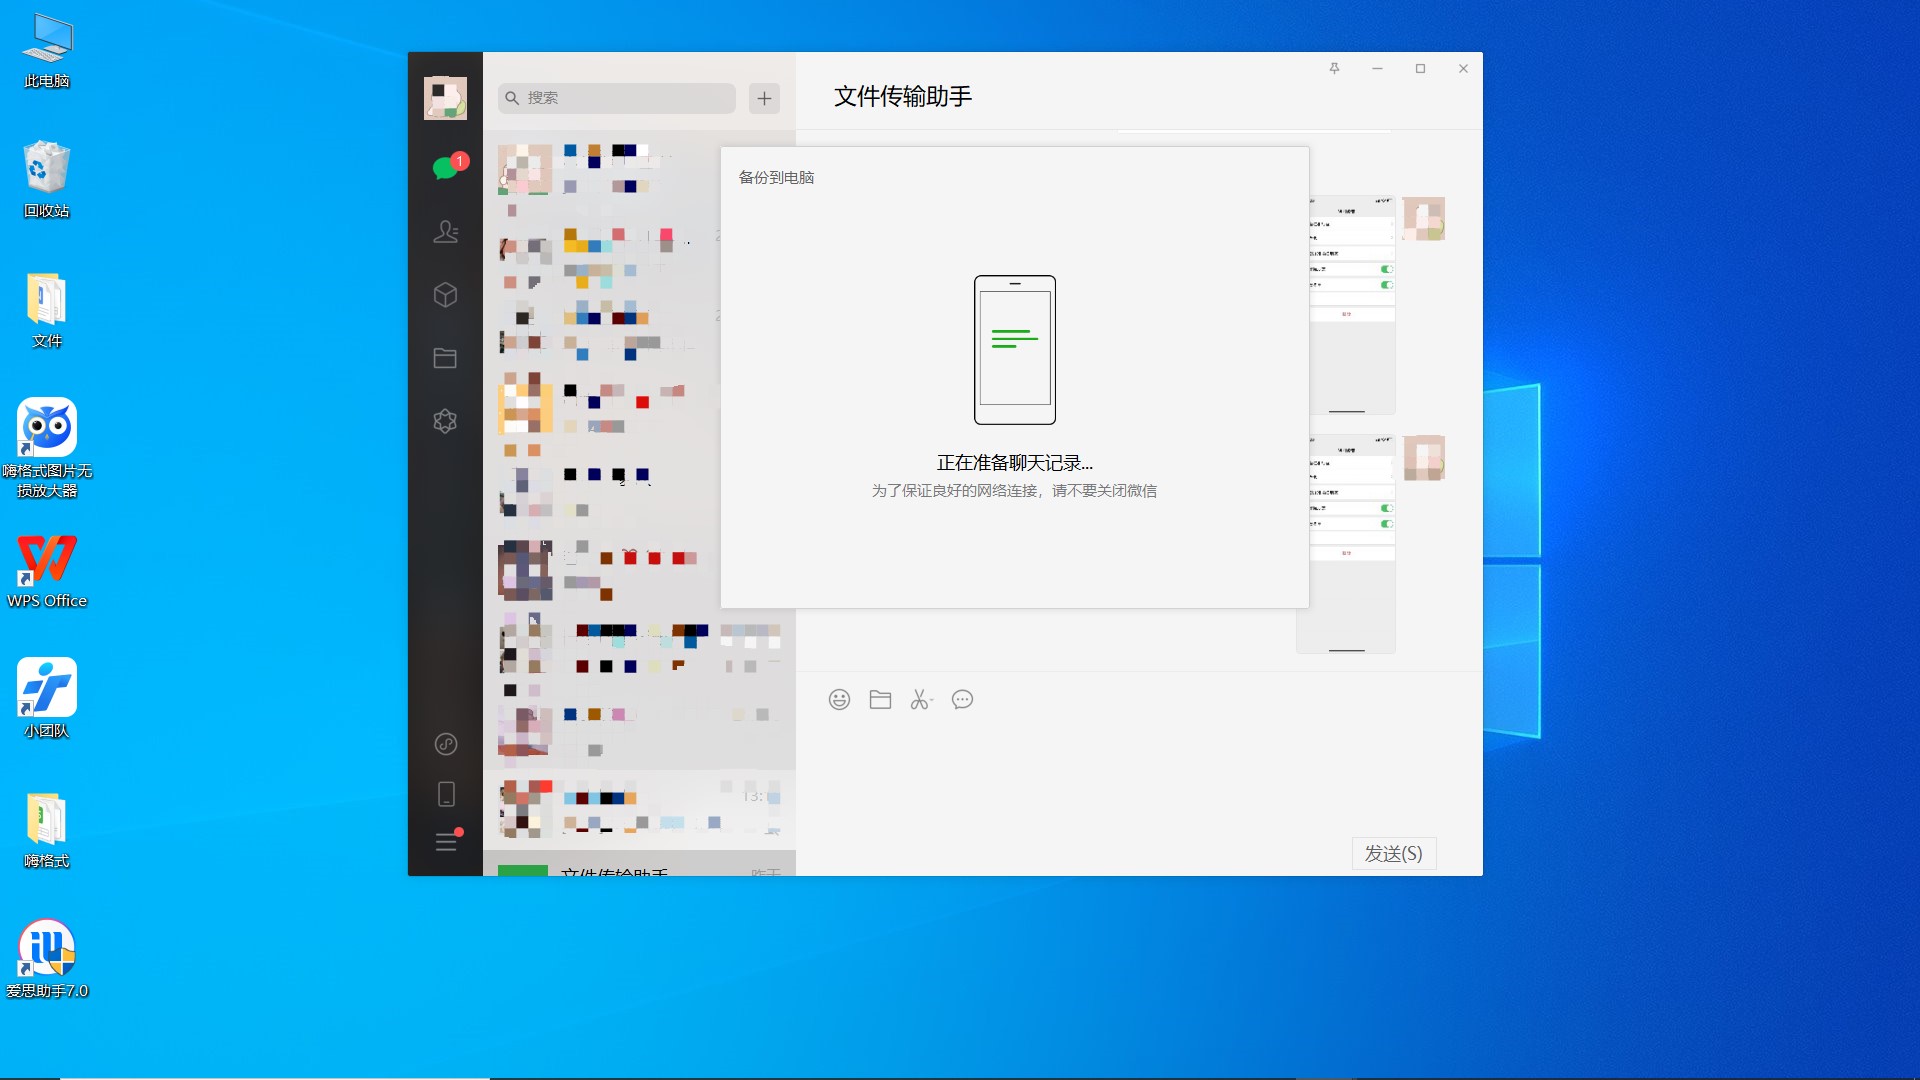Open the emoji picker in chat toolbar
The width and height of the screenshot is (1920, 1080).
click(x=839, y=700)
